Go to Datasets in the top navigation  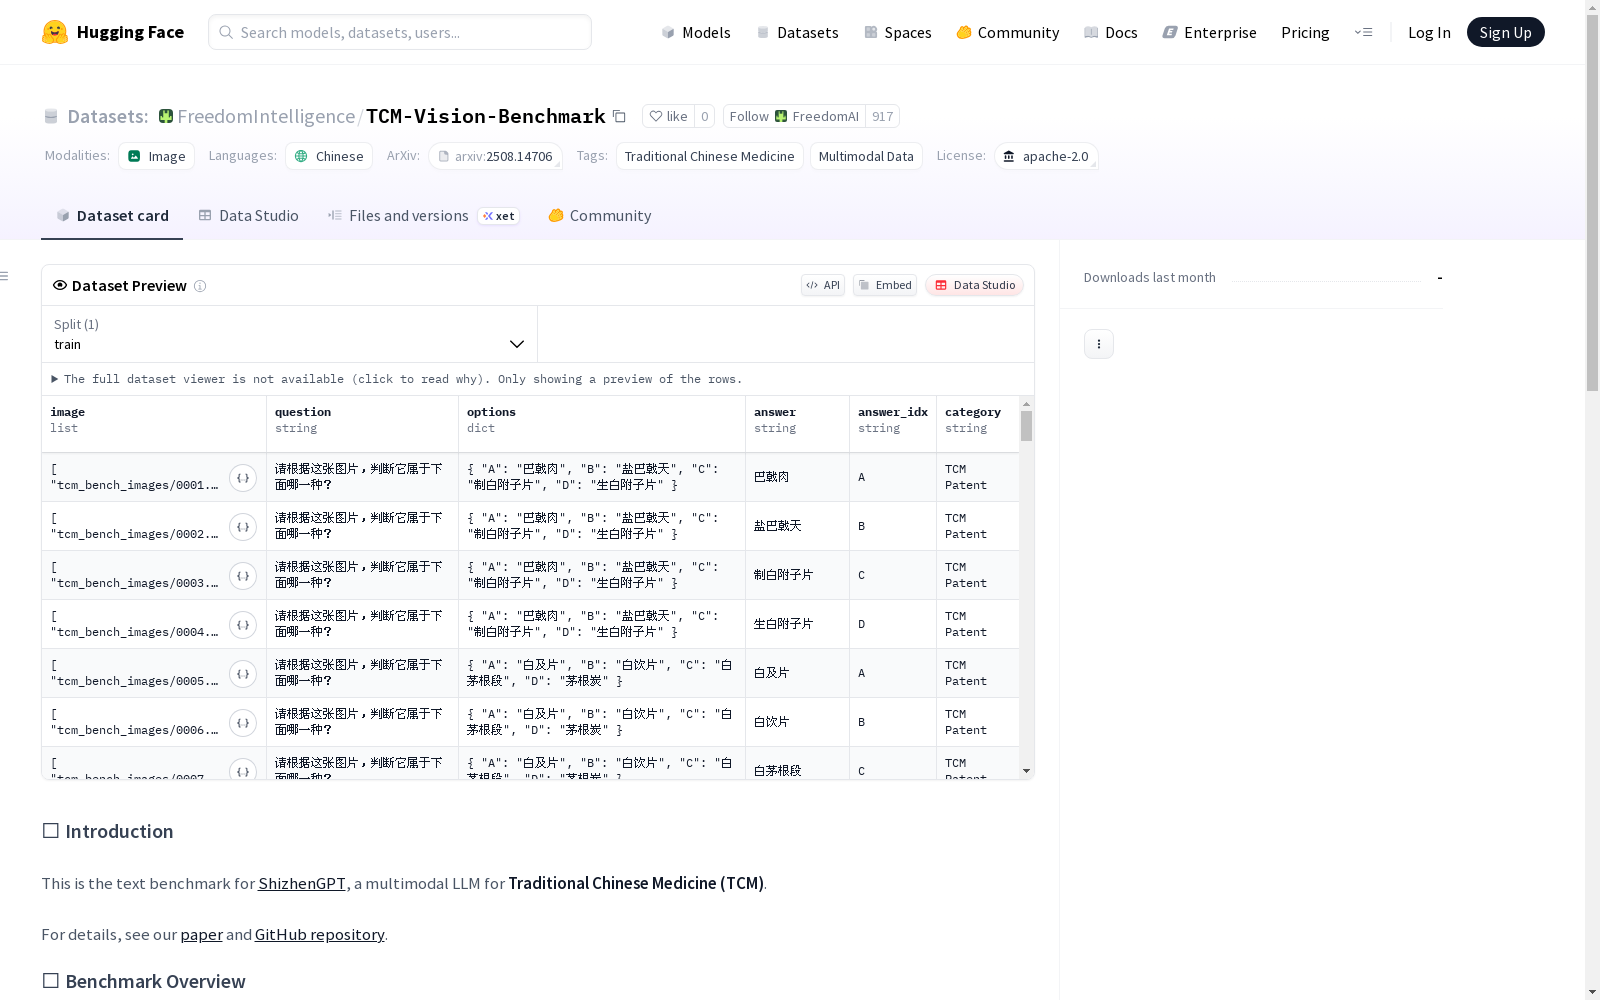(797, 32)
